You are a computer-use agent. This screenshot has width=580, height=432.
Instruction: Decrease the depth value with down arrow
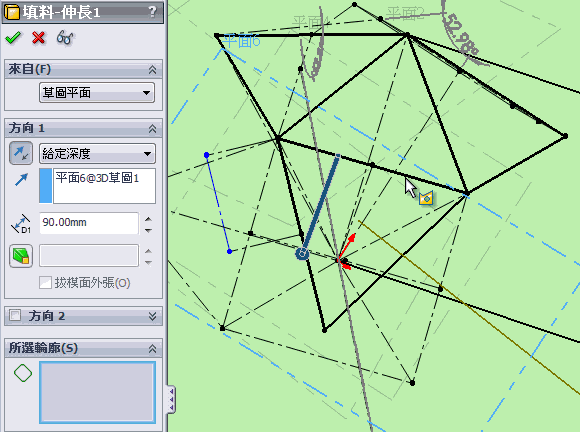(148, 231)
